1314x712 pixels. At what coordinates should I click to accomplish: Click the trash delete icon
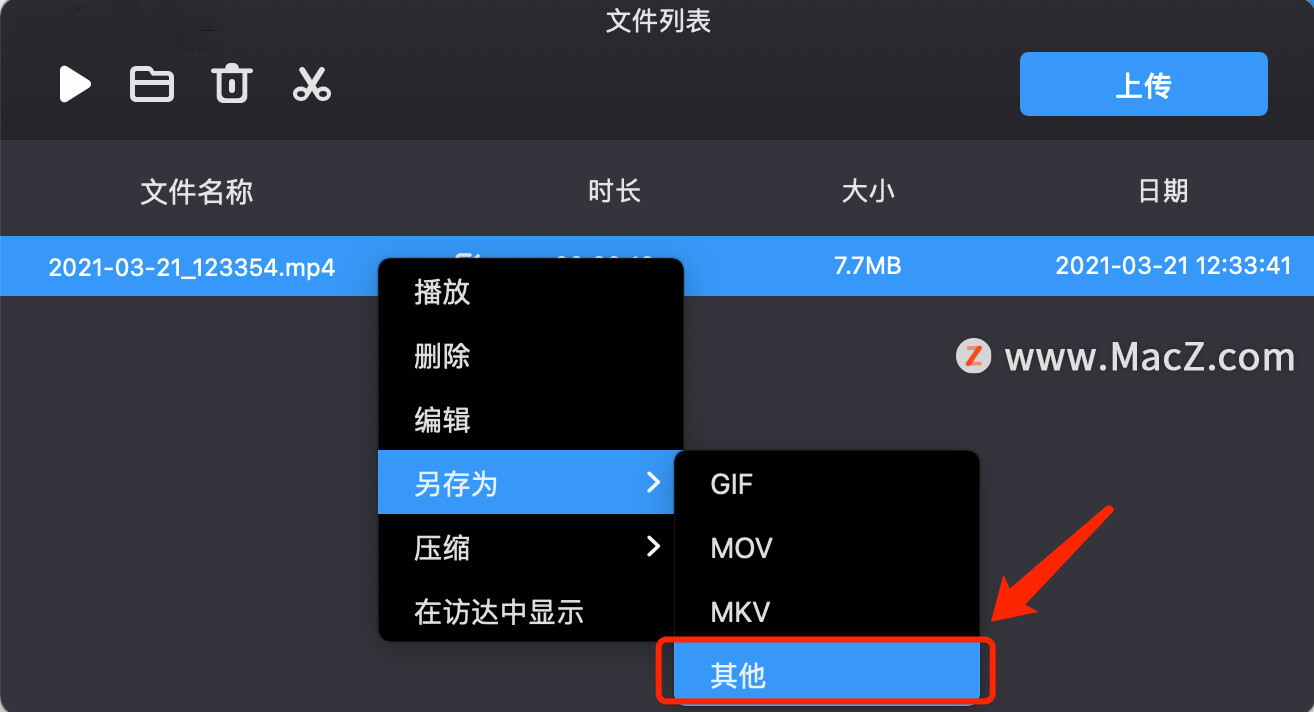point(232,85)
